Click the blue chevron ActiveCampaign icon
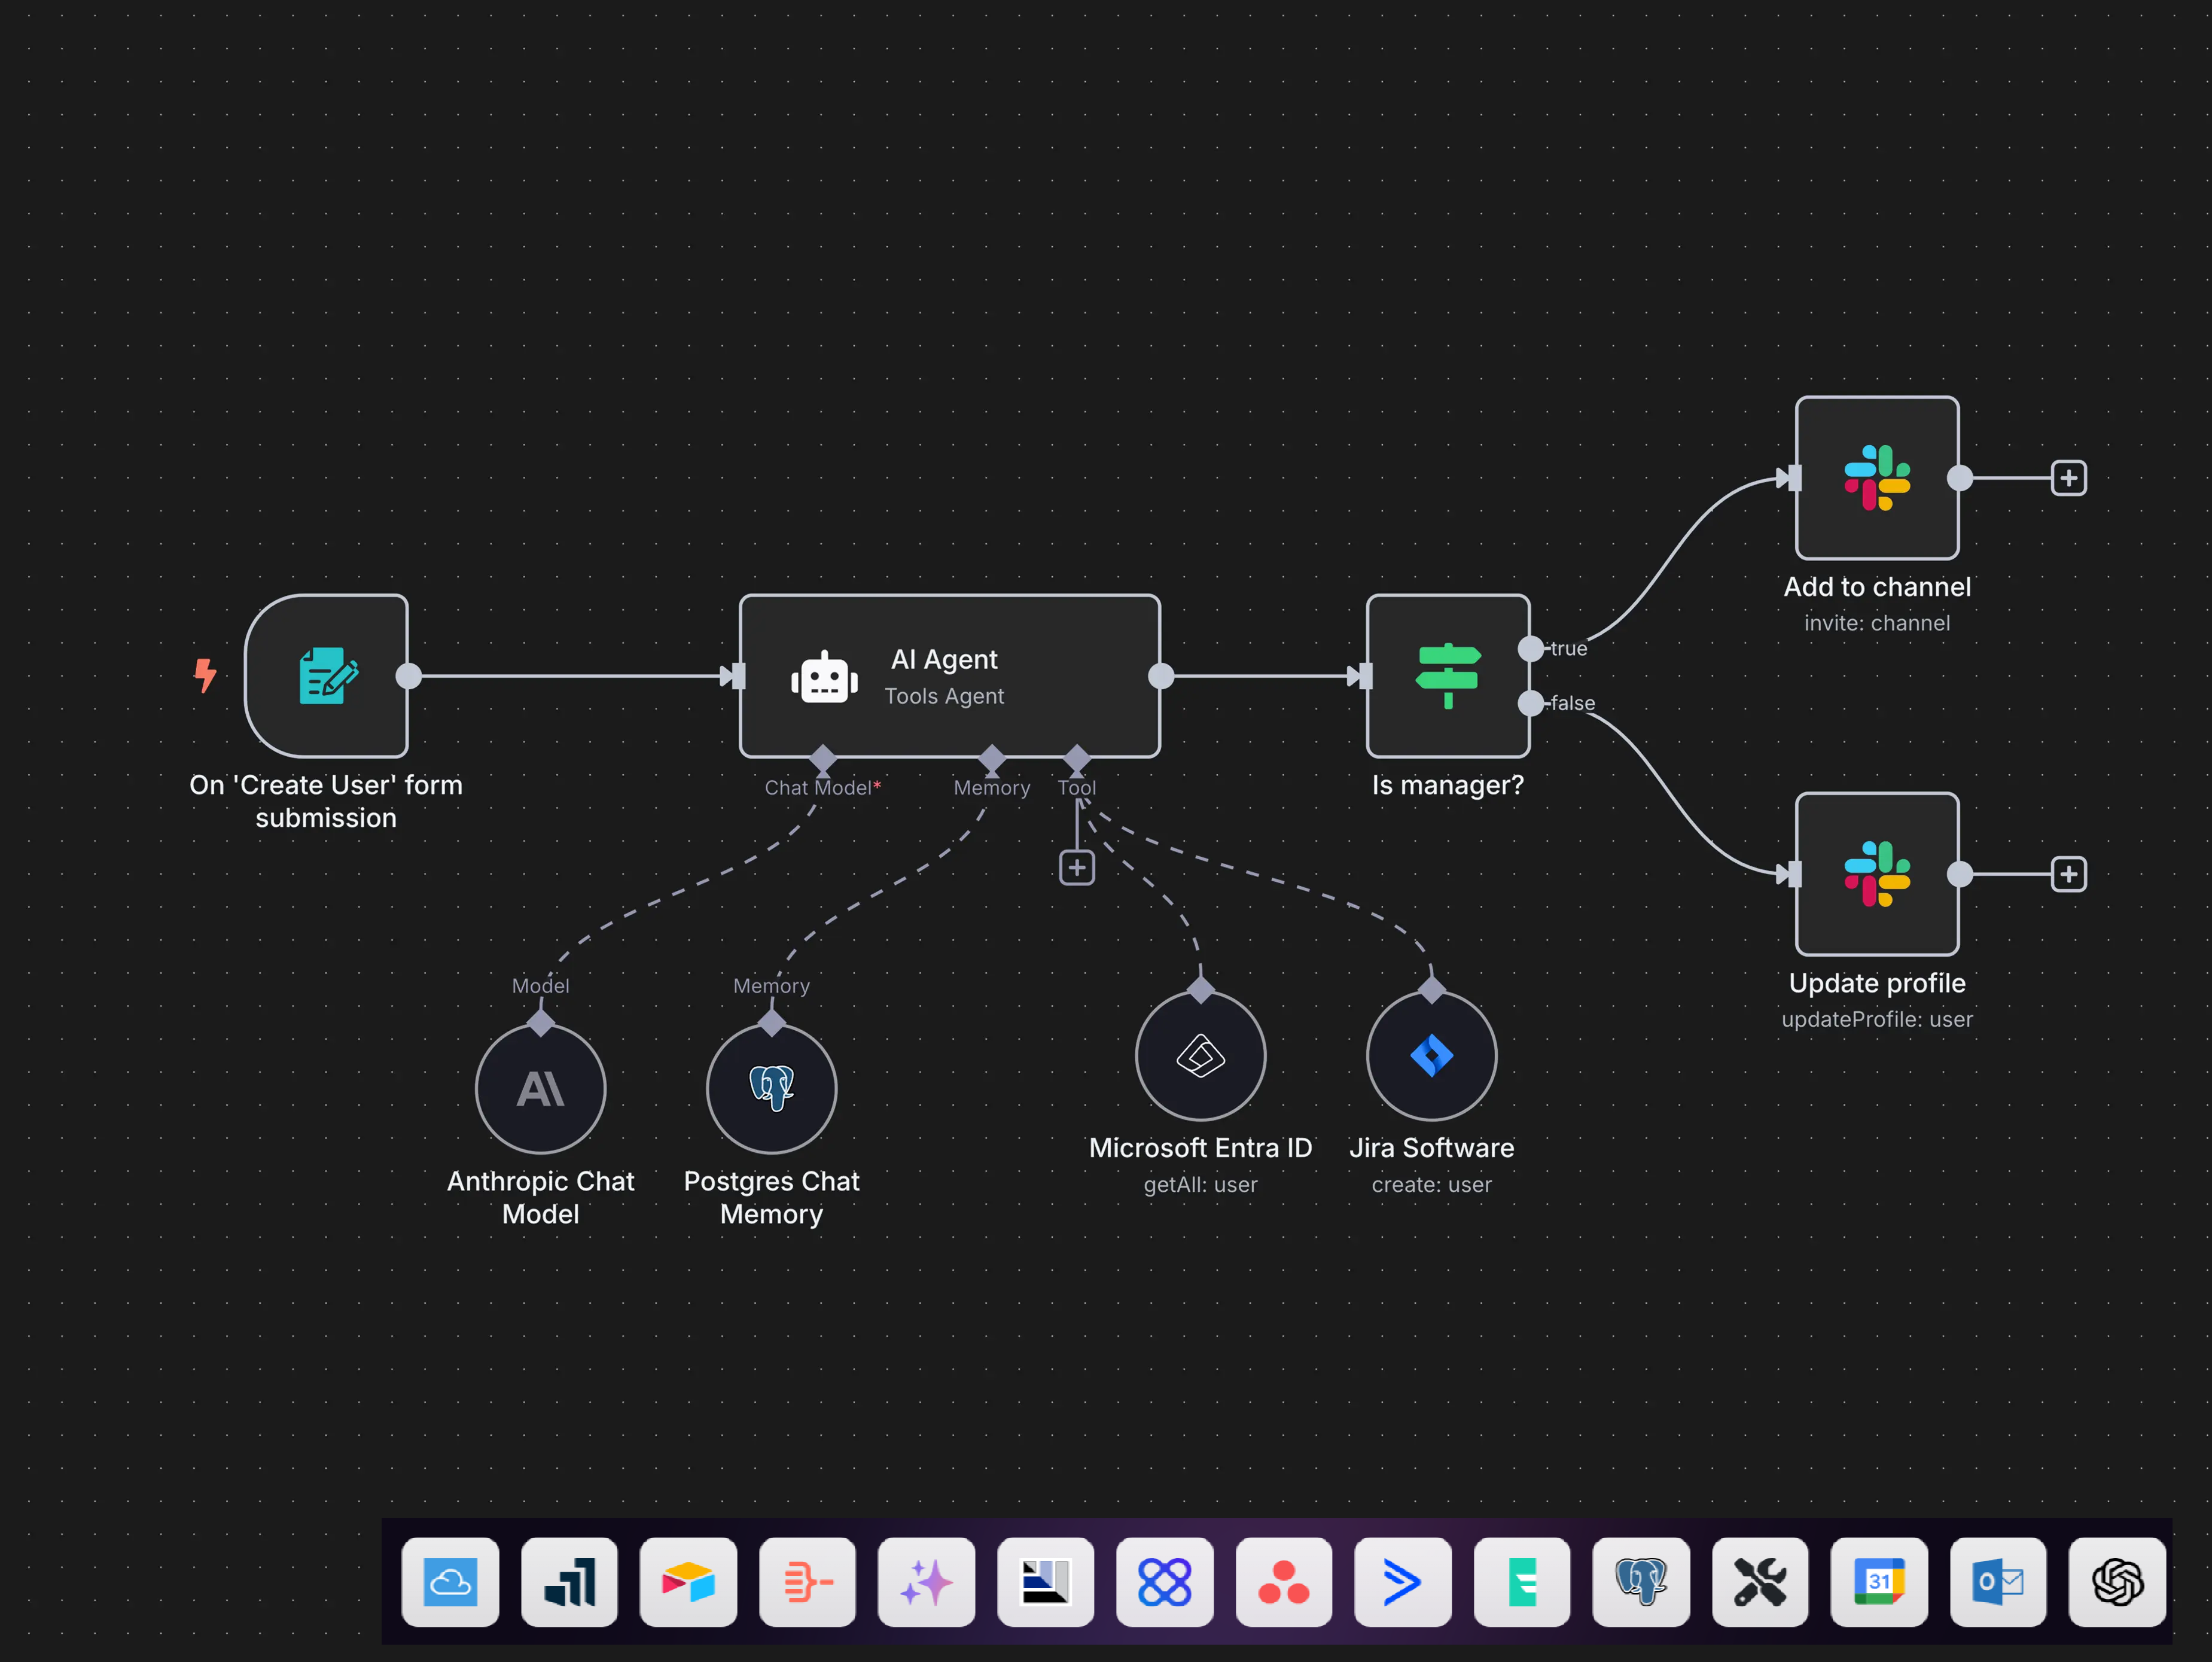Viewport: 2212px width, 1662px height. pyautogui.click(x=1402, y=1582)
